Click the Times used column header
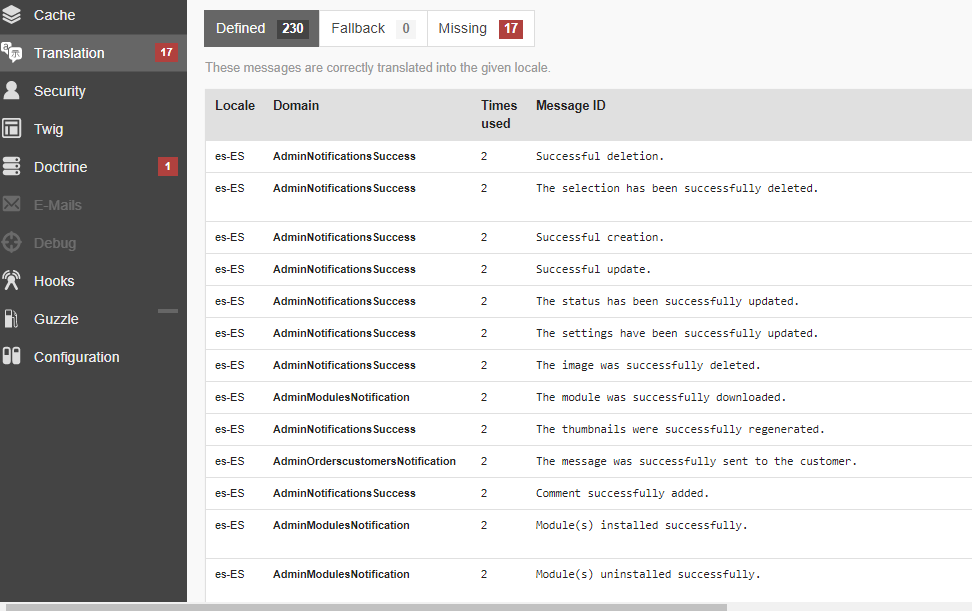Screen dimensions: 972x611 click(x=498, y=114)
